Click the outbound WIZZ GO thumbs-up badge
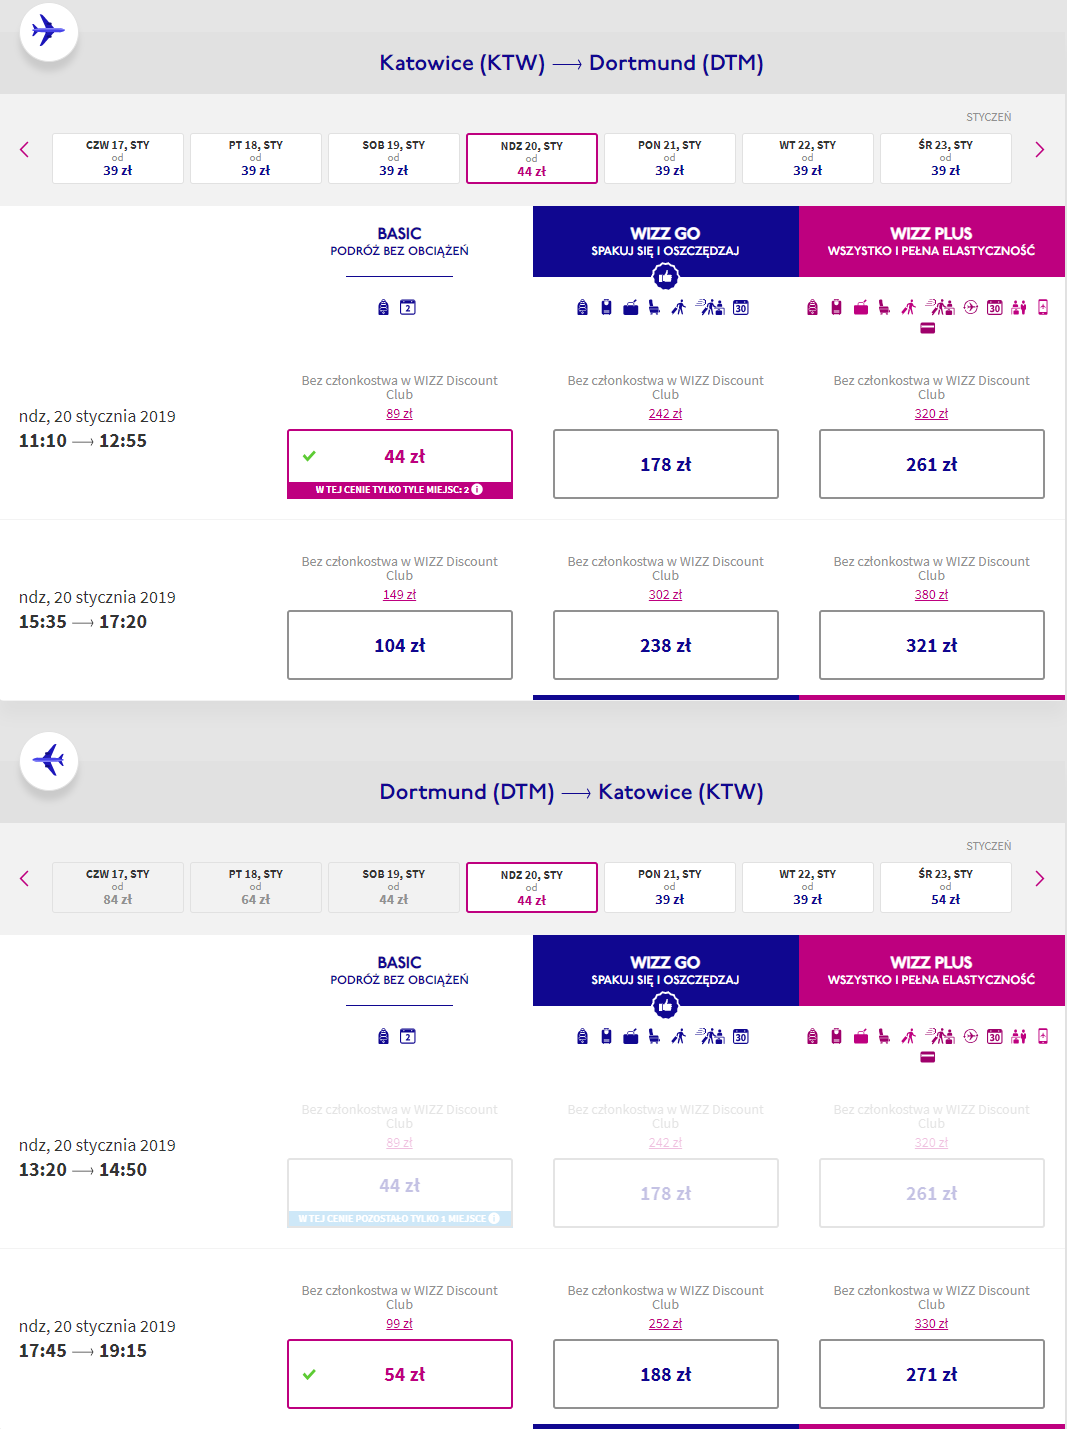The height and width of the screenshot is (1429, 1067). coord(665,277)
